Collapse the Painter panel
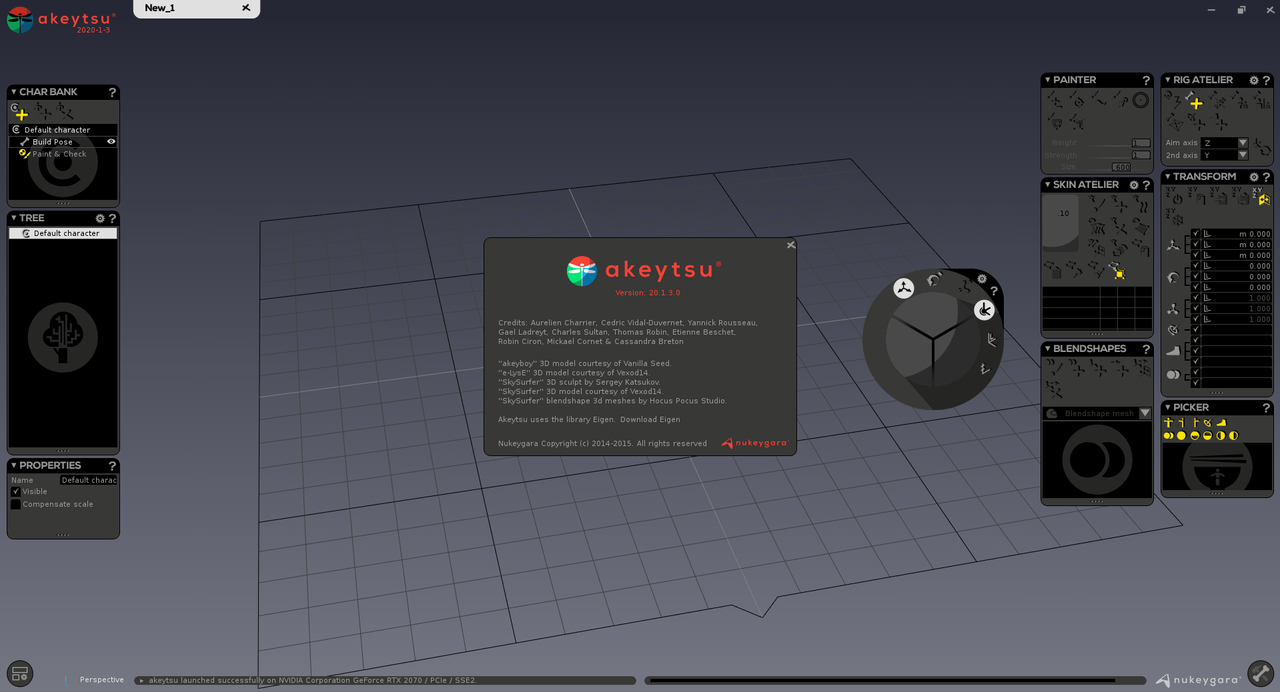The height and width of the screenshot is (692, 1280). (x=1048, y=80)
